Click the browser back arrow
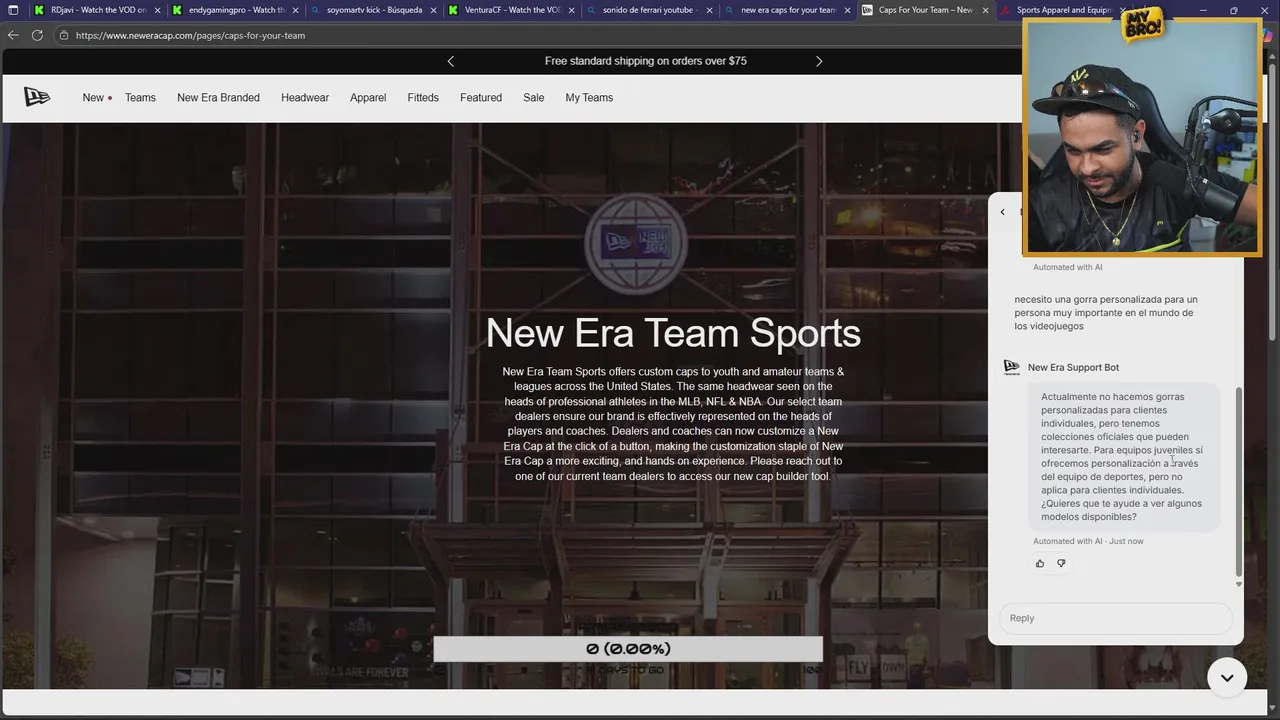The height and width of the screenshot is (720, 1280). click(x=13, y=35)
